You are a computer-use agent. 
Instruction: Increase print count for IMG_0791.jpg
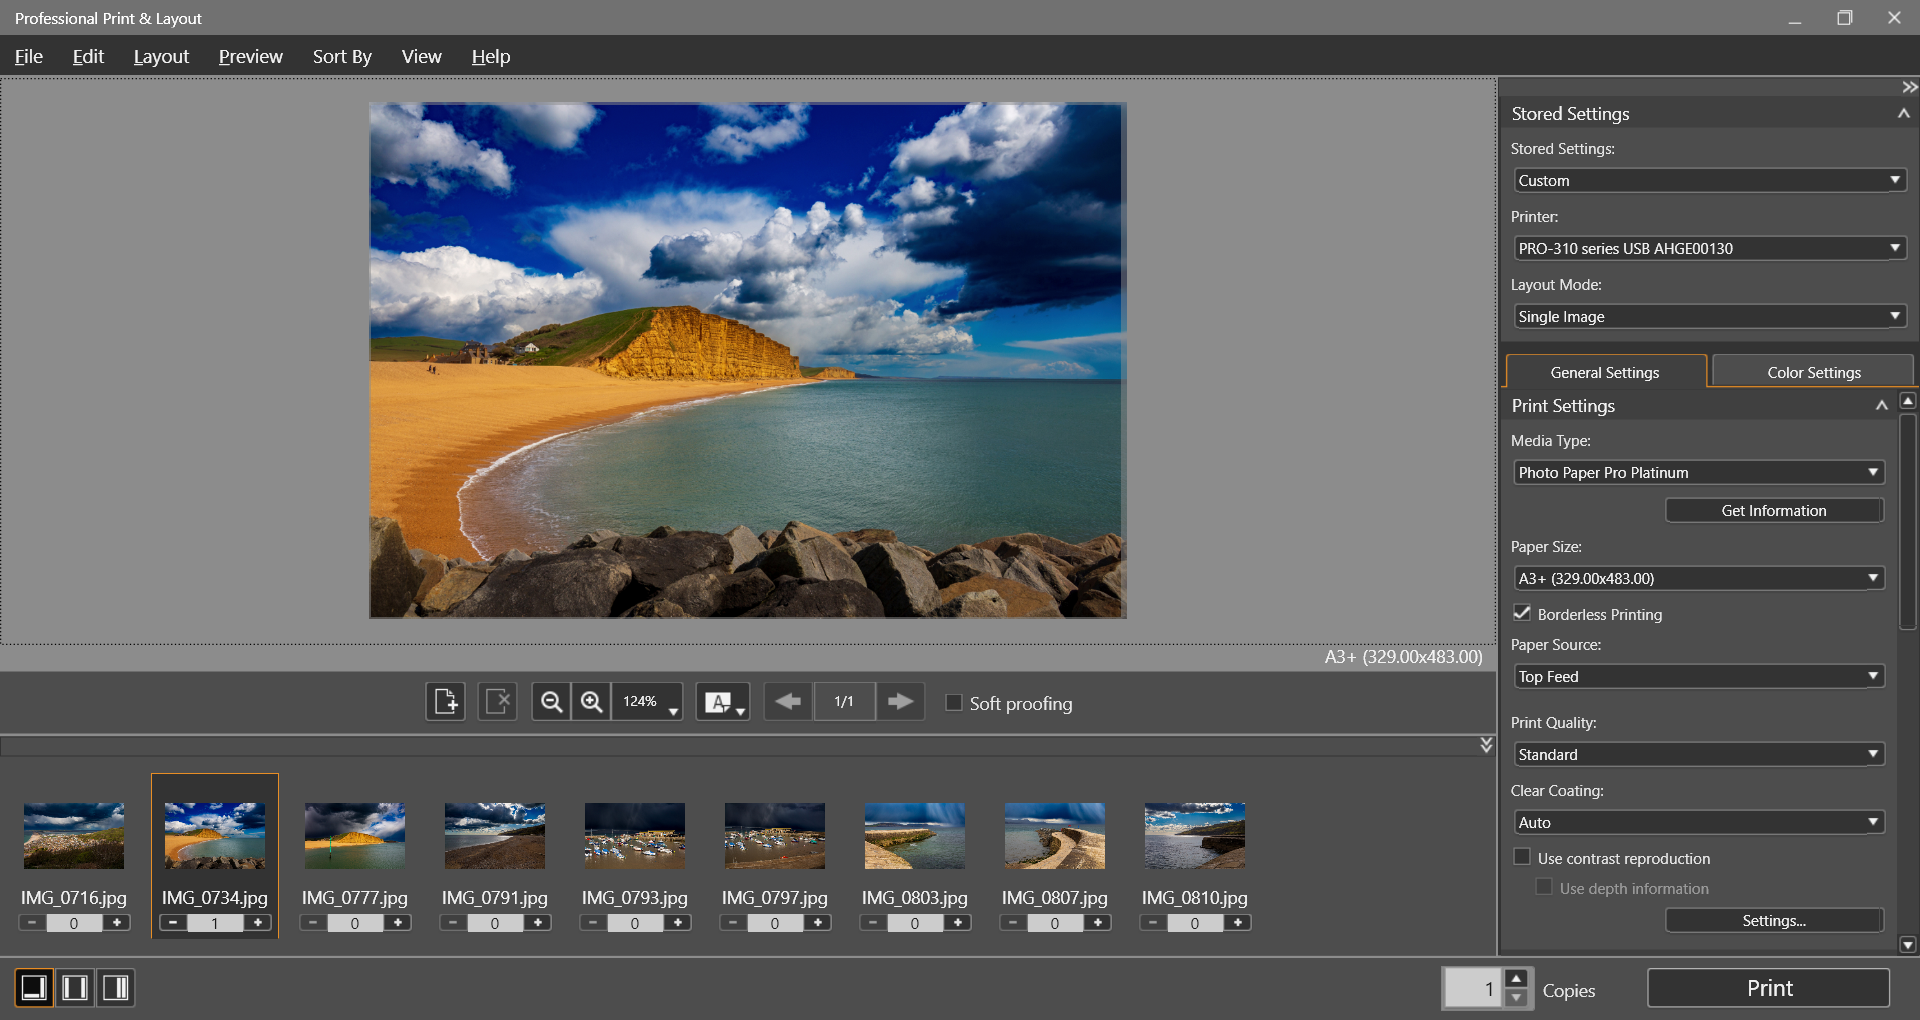pos(538,923)
